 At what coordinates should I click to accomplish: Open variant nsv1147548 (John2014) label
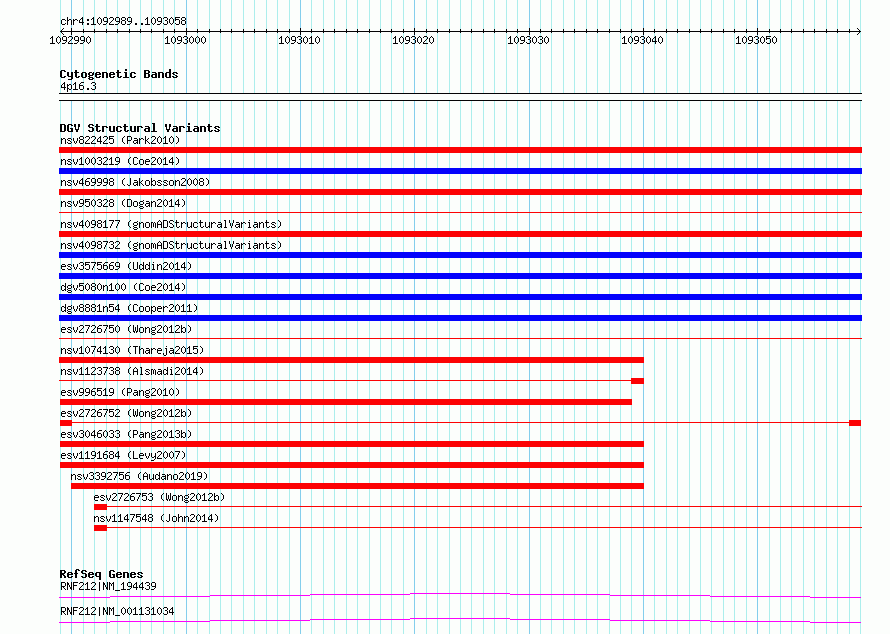pos(156,518)
